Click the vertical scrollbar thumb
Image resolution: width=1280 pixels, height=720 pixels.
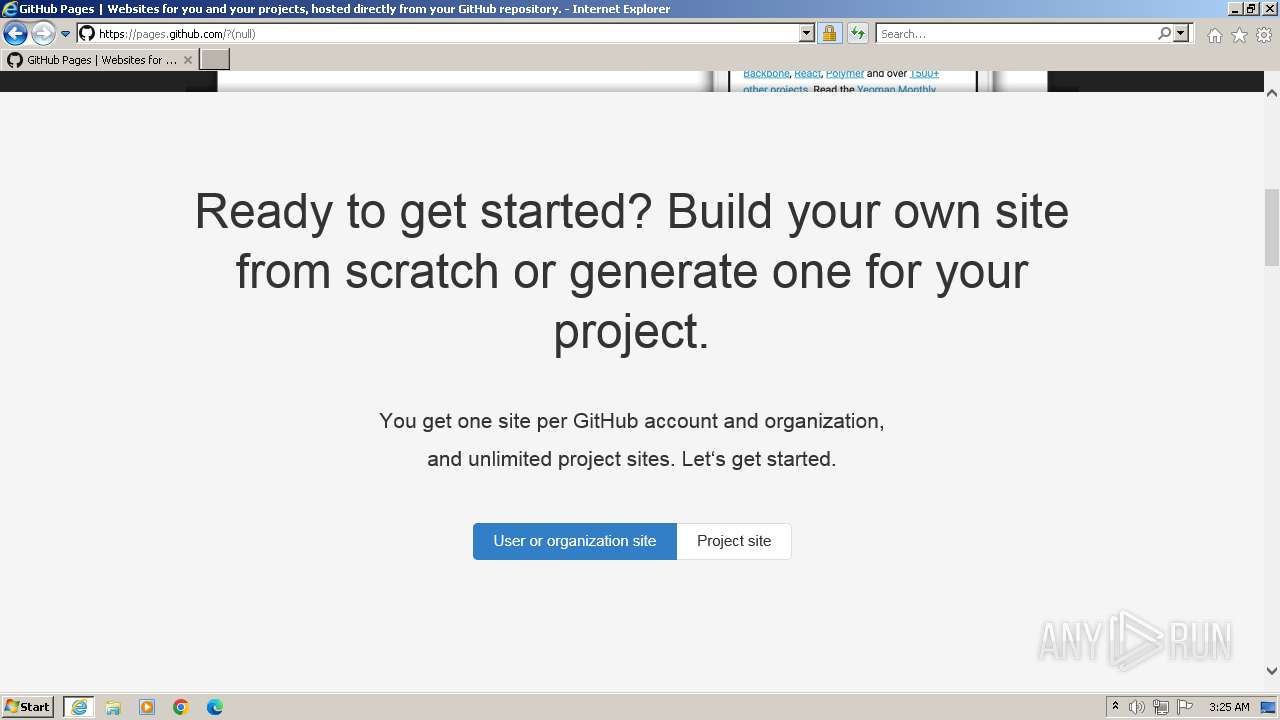pos(1272,227)
